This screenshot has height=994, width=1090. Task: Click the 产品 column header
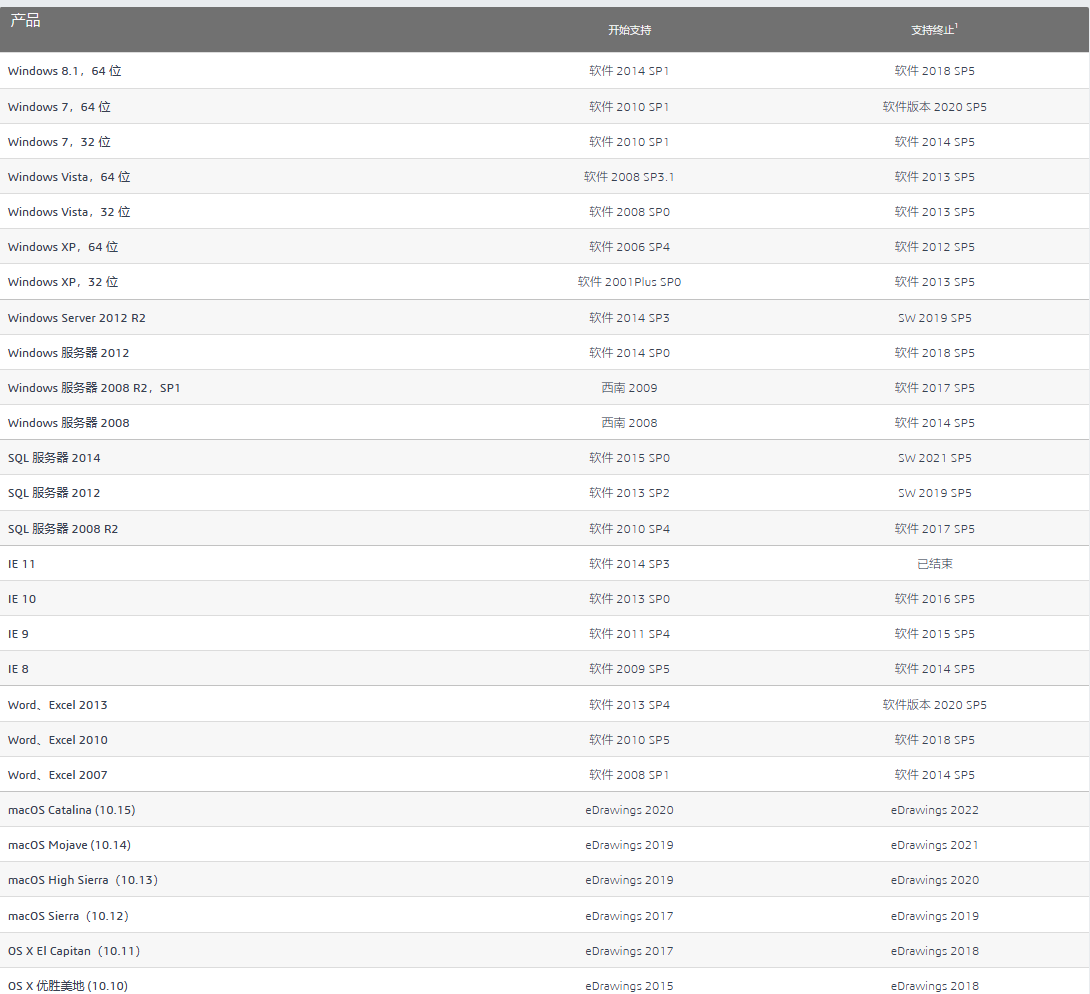tap(25, 21)
